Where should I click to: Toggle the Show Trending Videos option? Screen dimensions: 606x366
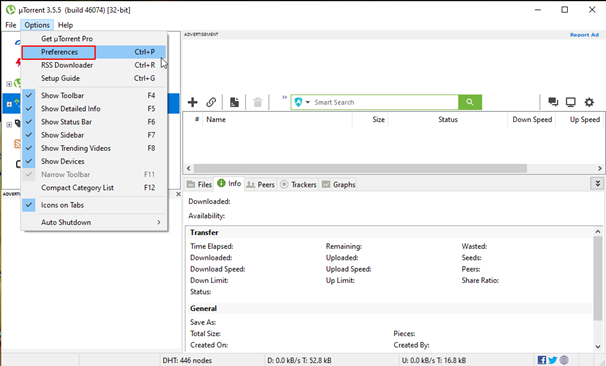click(94, 148)
